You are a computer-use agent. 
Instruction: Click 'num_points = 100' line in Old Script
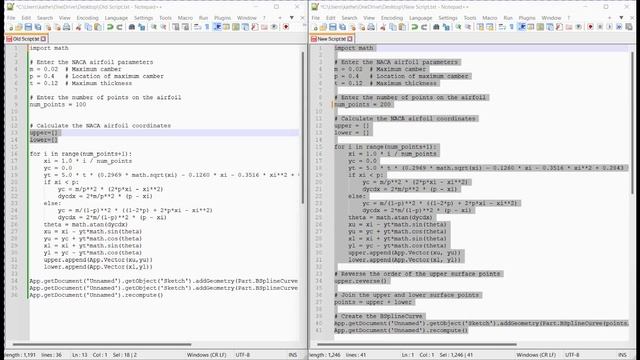(58, 104)
